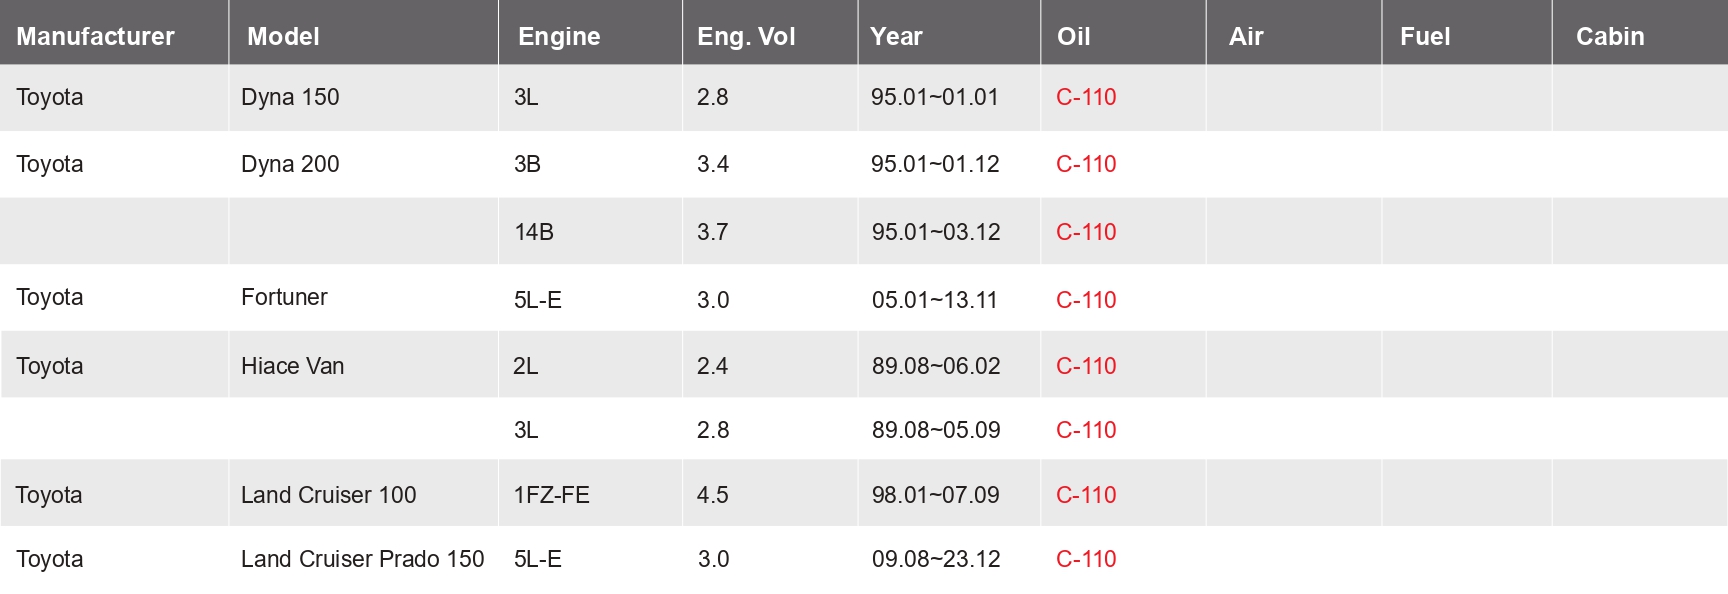Click the Air column header

coord(1246,37)
